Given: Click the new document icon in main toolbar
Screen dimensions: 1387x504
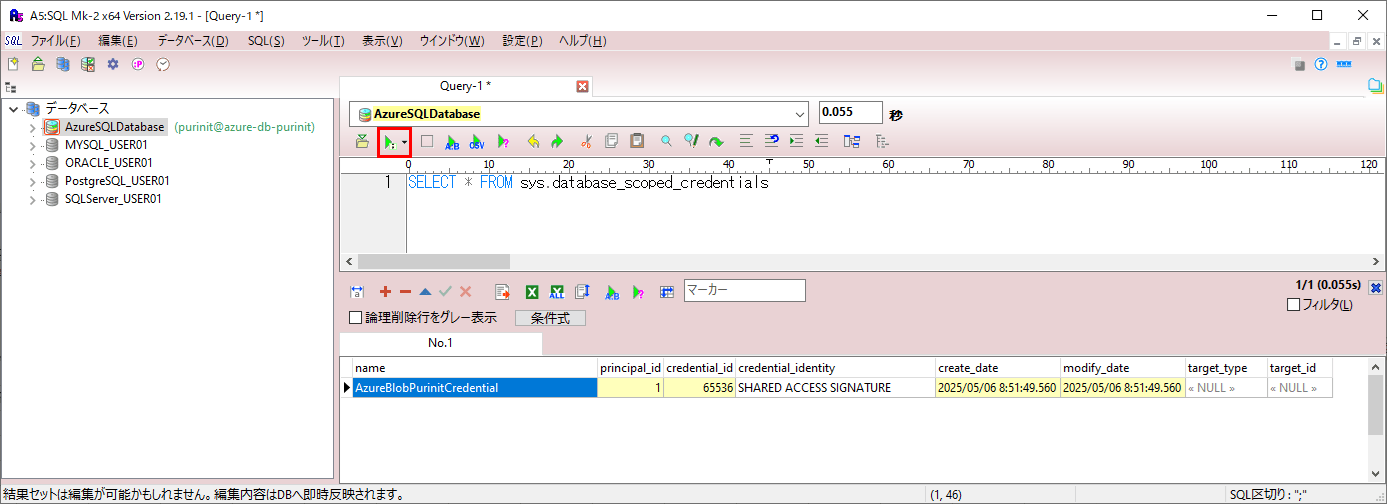Looking at the screenshot, I should (13, 64).
